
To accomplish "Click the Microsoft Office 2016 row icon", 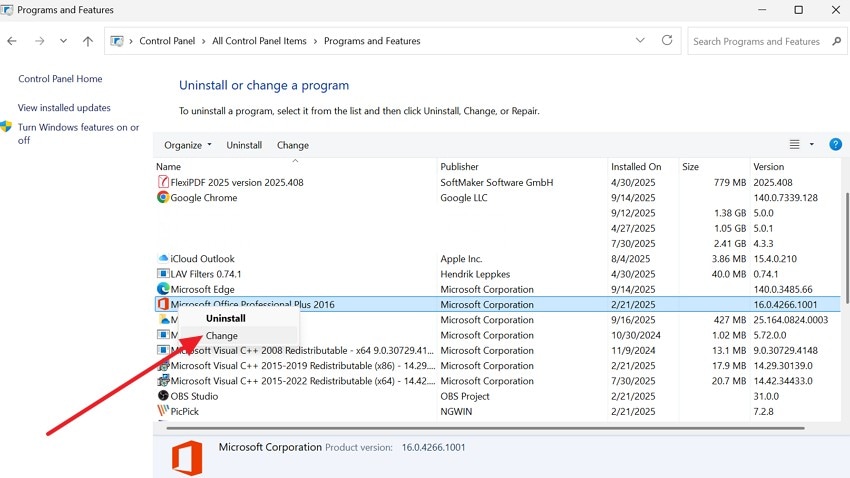I will pyautogui.click(x=163, y=304).
